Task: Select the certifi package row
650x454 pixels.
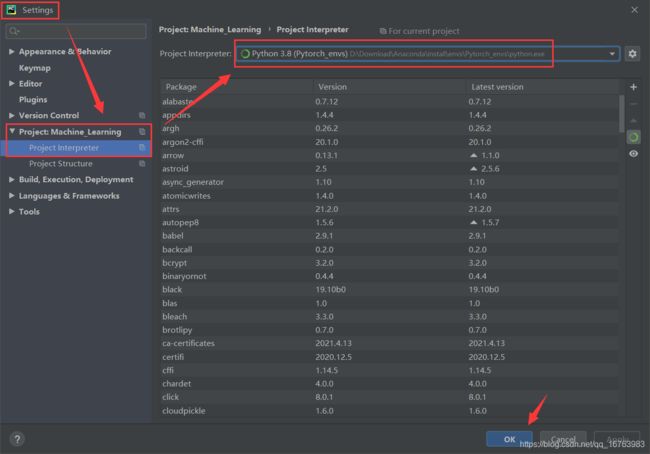Action: pyautogui.click(x=390, y=357)
